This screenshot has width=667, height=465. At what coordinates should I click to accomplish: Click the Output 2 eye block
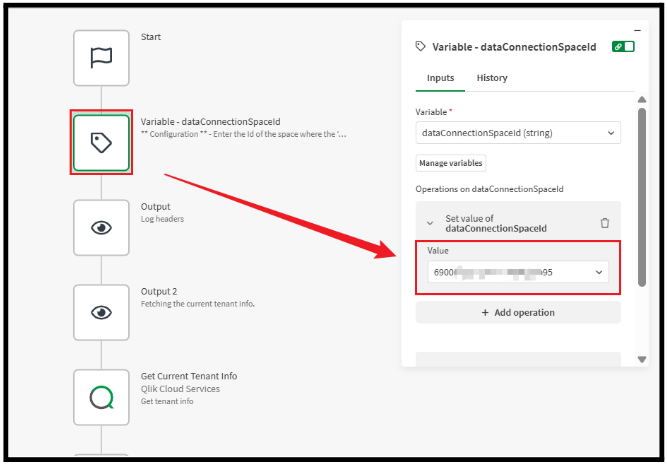[101, 312]
